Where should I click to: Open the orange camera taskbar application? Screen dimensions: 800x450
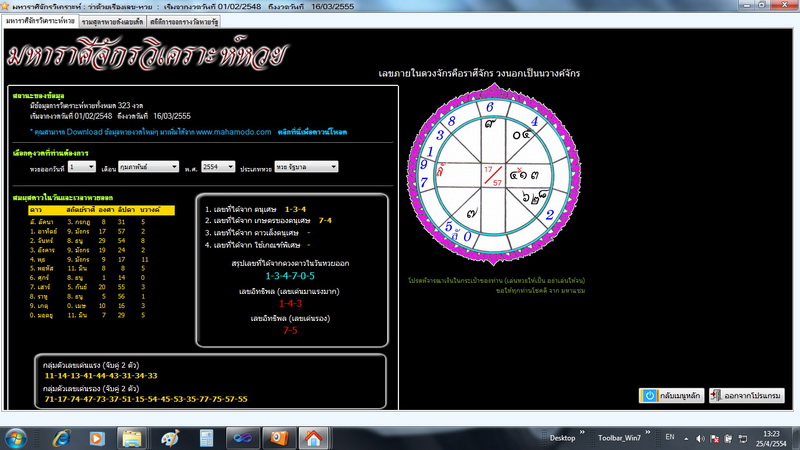coord(279,438)
